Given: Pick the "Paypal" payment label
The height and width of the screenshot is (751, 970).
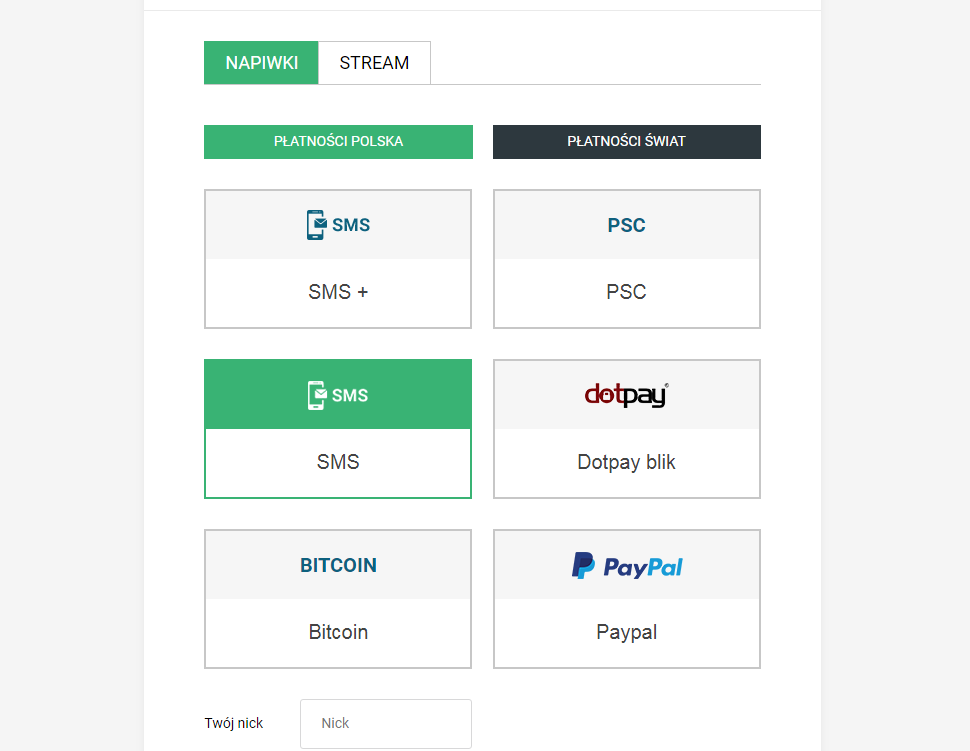Looking at the screenshot, I should 626,632.
